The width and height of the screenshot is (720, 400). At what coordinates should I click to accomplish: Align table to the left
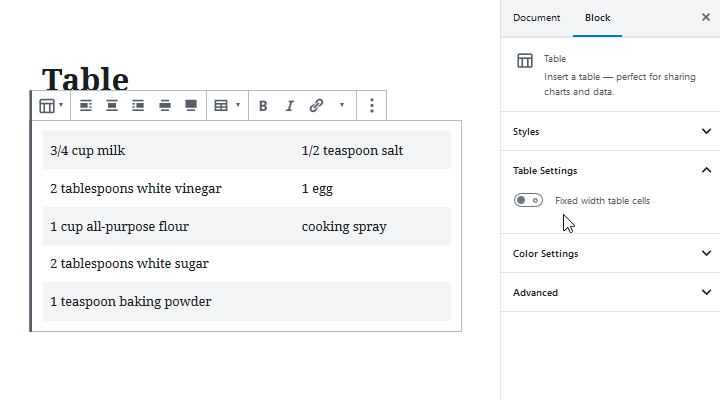[86, 105]
